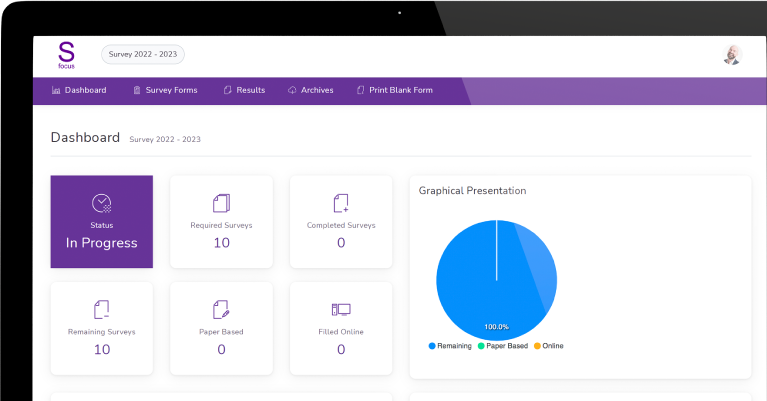Click the Filled Online value 0
767x401 pixels.
pos(341,350)
